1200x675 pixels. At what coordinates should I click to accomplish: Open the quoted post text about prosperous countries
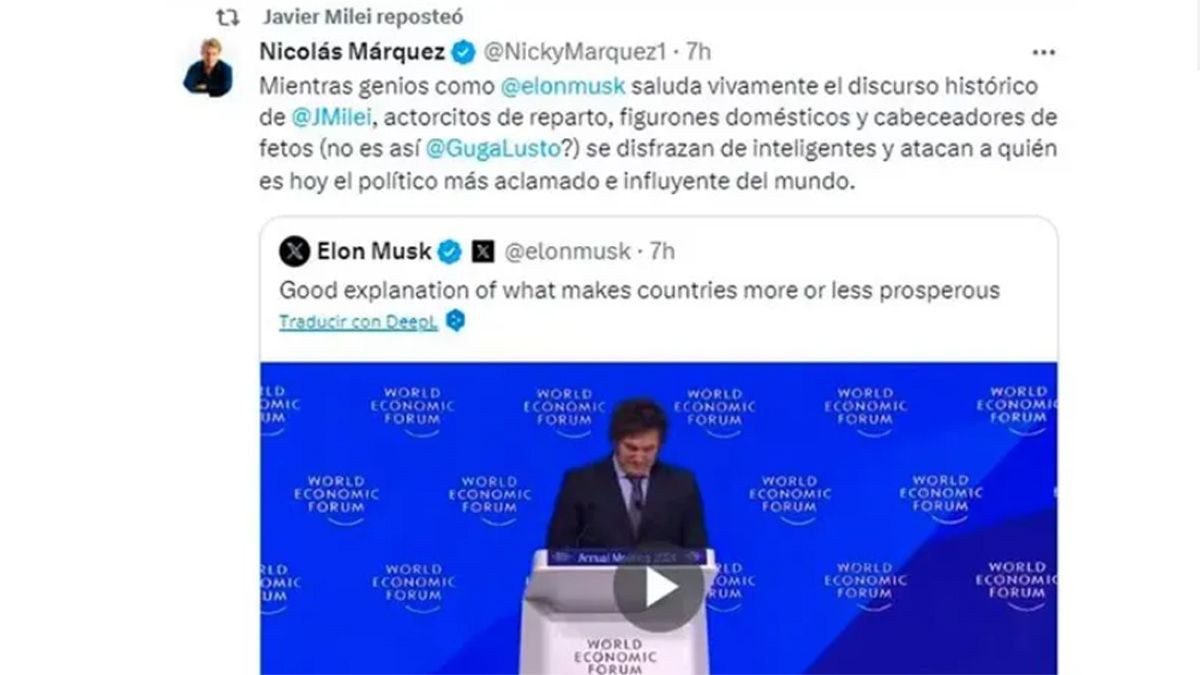pos(639,291)
